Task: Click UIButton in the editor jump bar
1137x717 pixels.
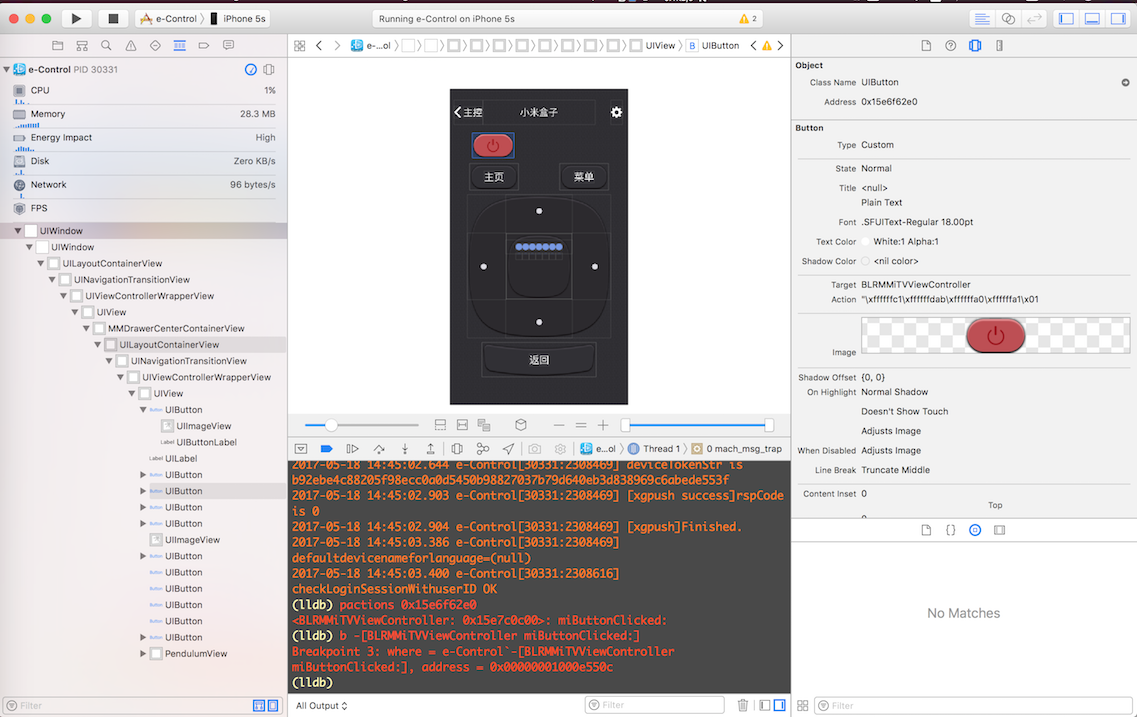Action: coord(720,45)
